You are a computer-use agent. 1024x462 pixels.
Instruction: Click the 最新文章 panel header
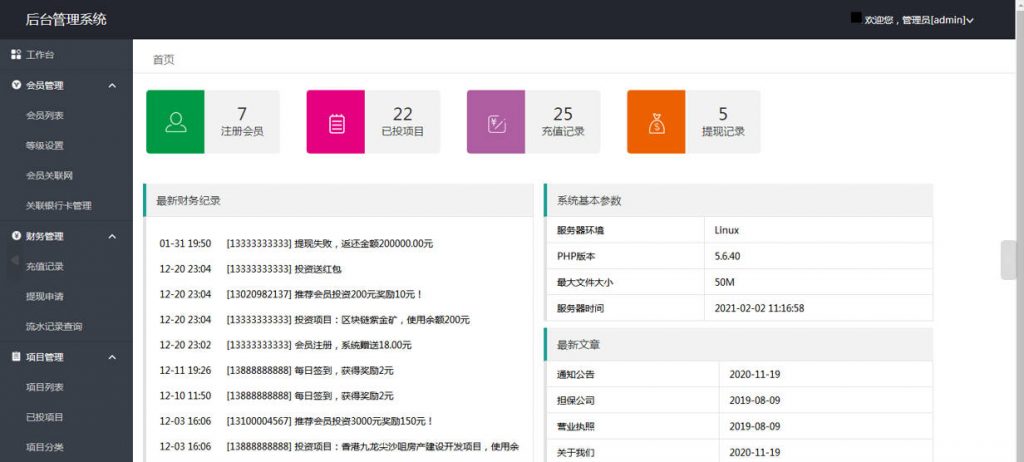point(739,344)
